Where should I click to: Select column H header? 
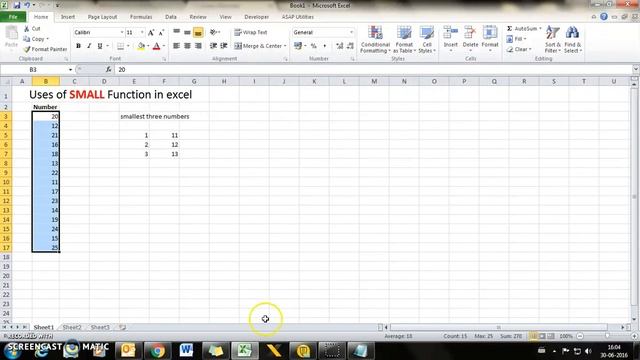click(224, 82)
